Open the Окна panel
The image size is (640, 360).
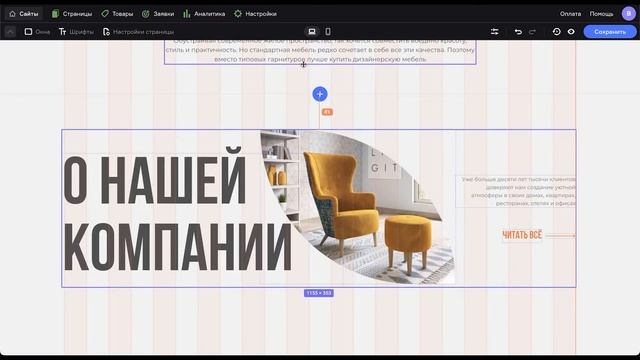tap(37, 31)
